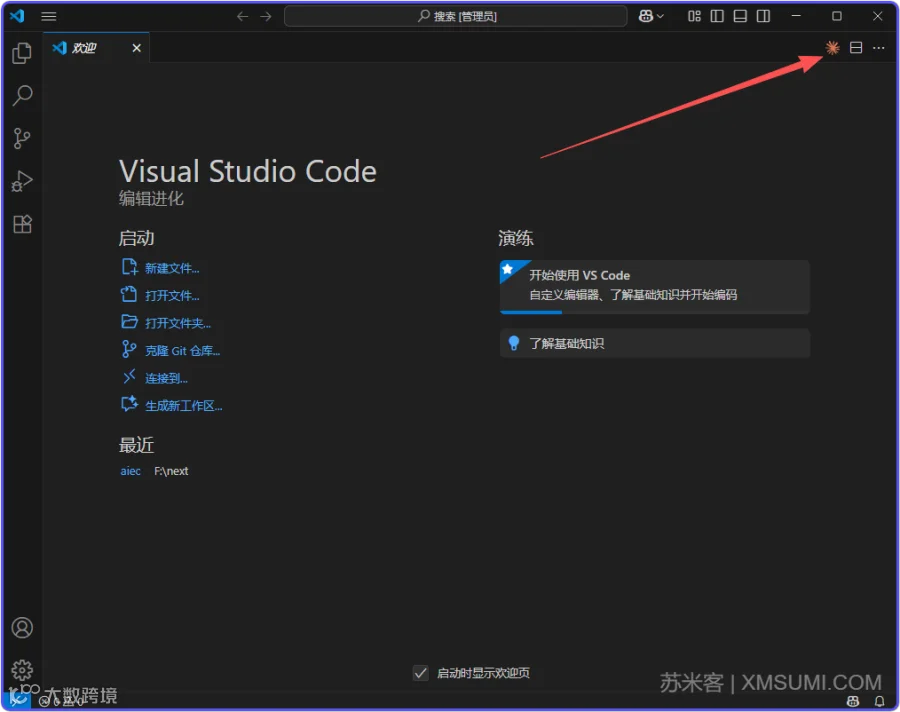Click the 克隆 Git branch icon
Viewport: 900px width, 712px height.
130,349
